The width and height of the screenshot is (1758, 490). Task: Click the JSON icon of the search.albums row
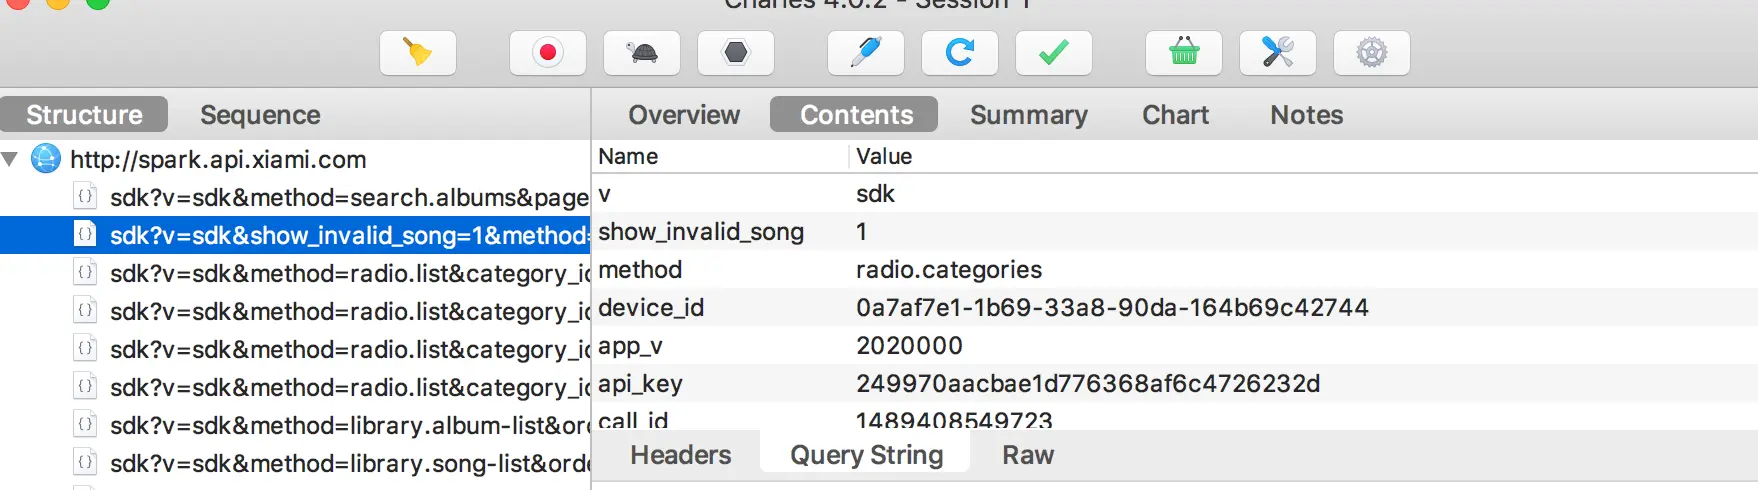(x=86, y=196)
